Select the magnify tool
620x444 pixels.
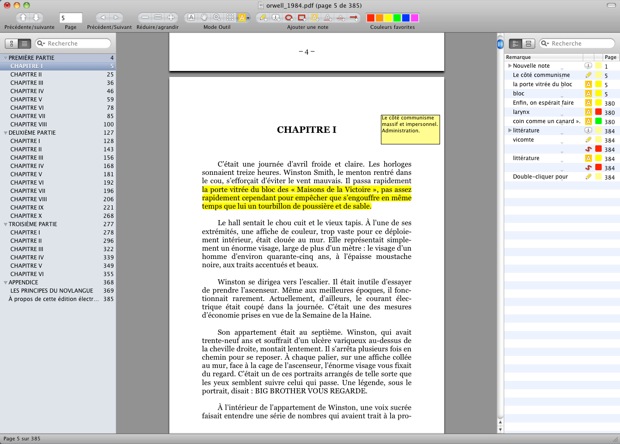tap(217, 17)
